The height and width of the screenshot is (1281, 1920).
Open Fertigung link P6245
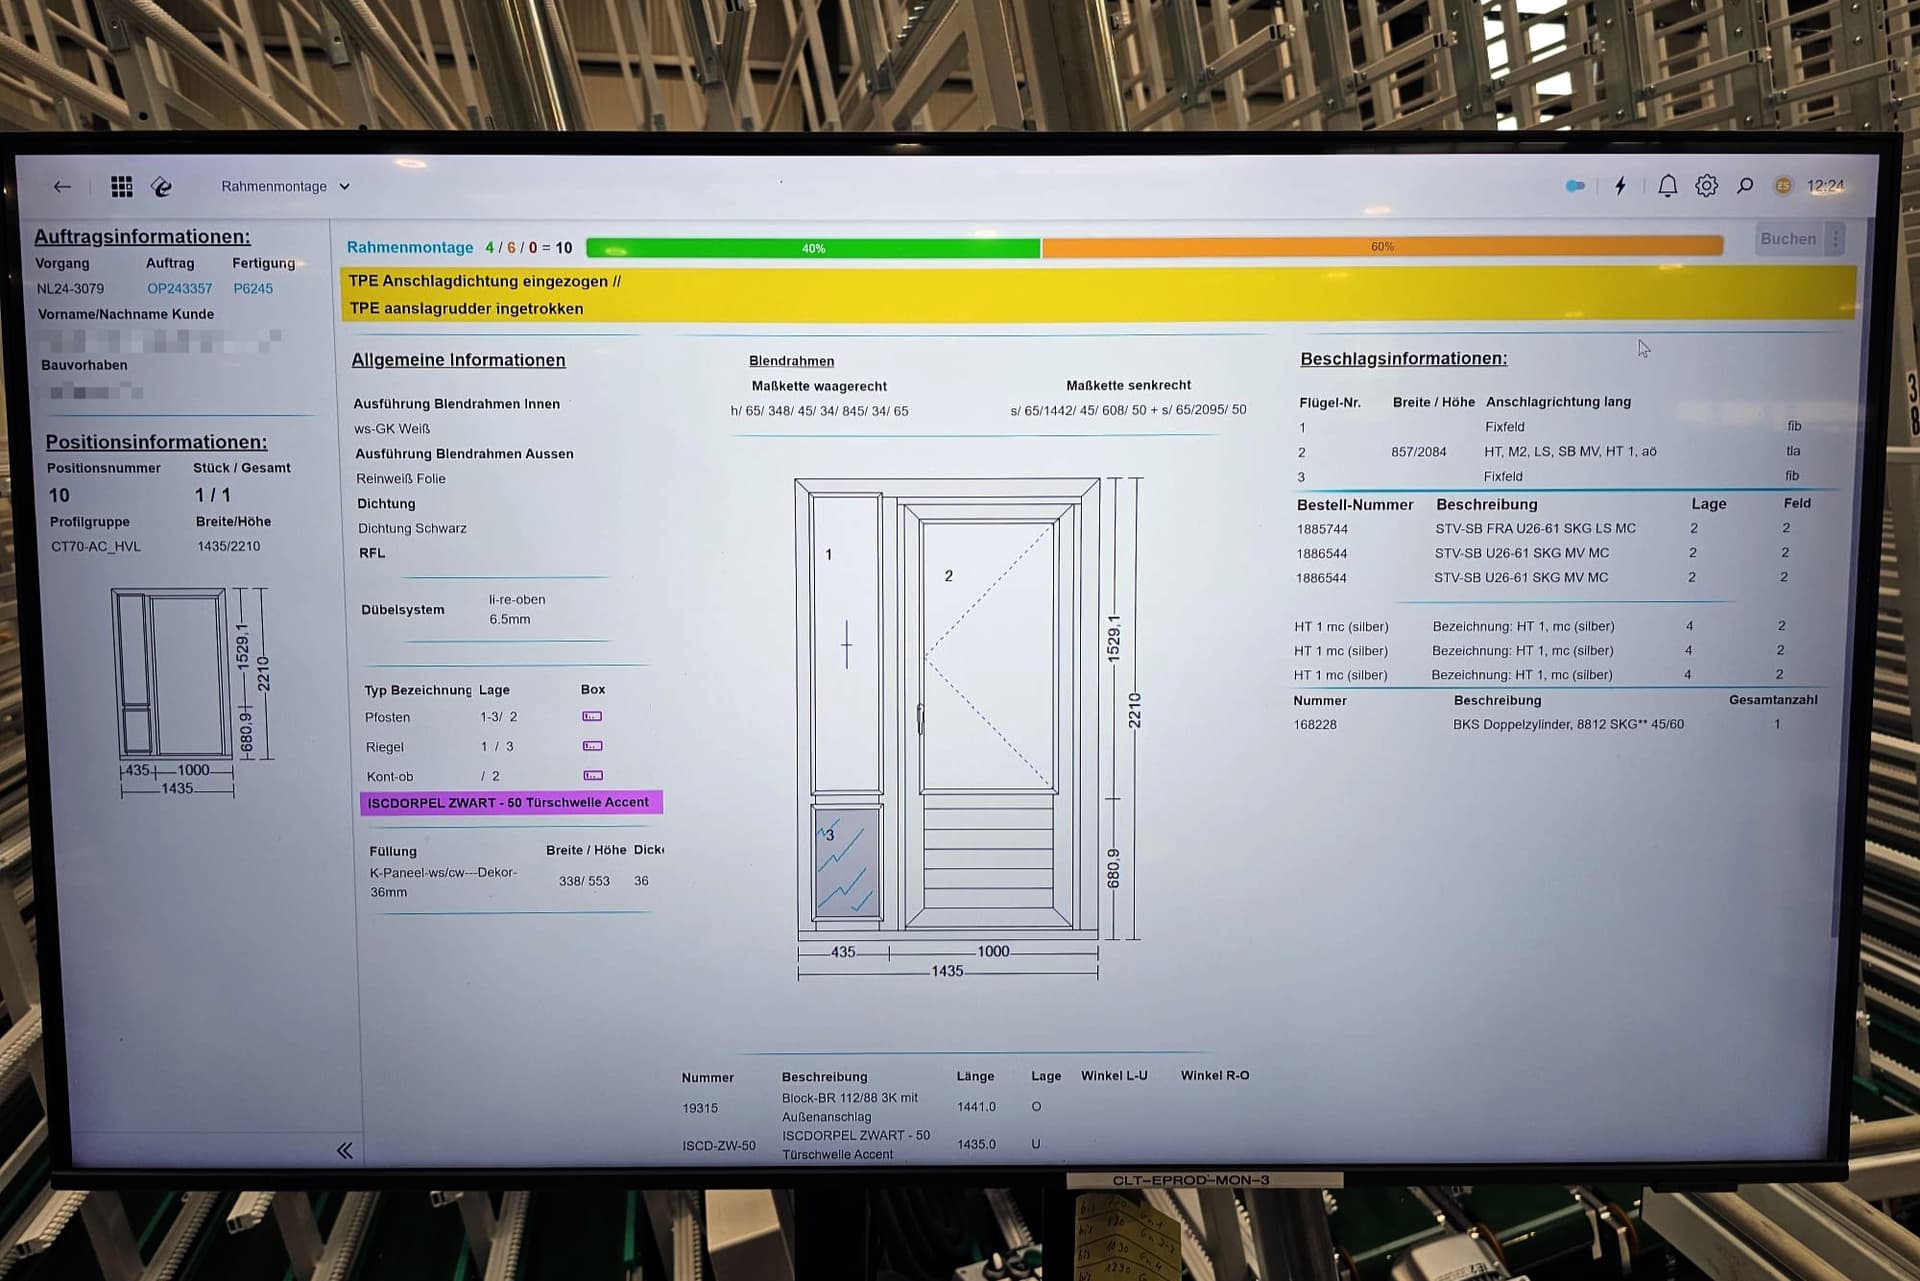(253, 289)
